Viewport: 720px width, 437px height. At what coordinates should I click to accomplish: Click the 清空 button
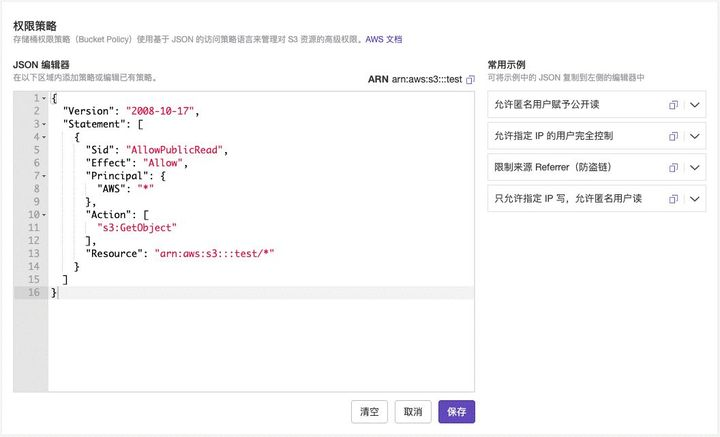coord(369,412)
